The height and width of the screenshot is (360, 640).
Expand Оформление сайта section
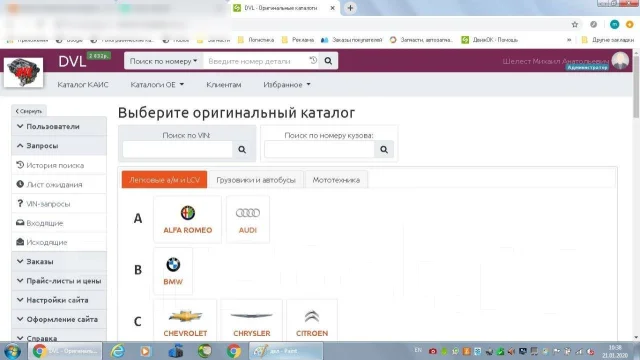[x=59, y=319]
